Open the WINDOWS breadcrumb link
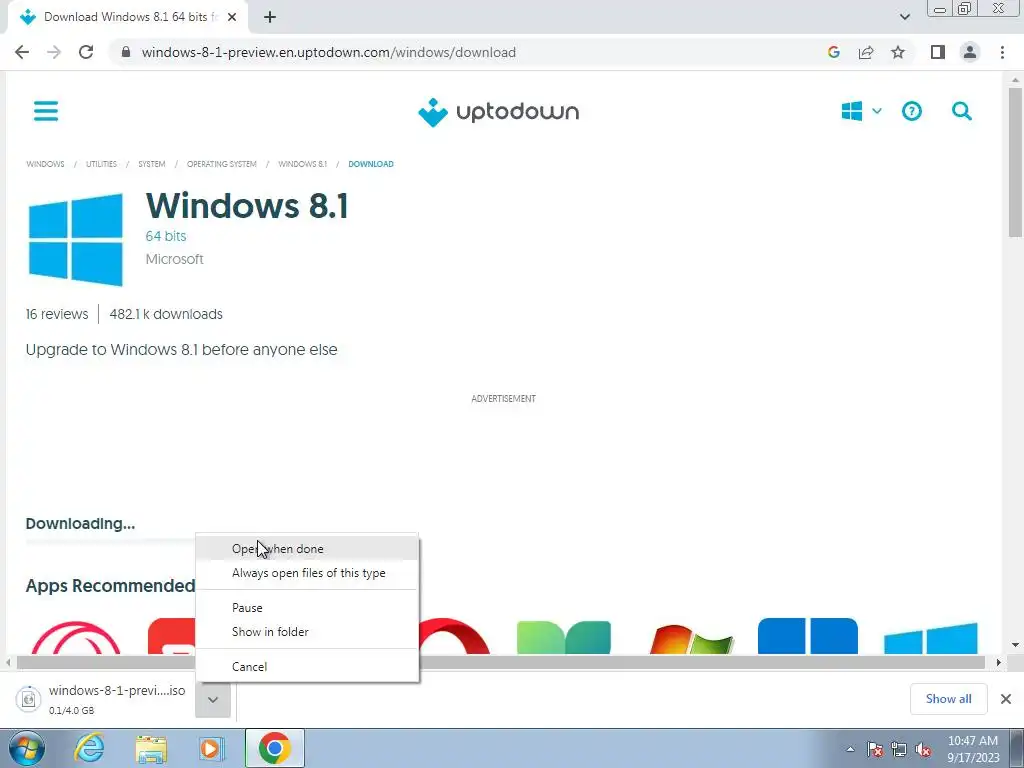 (45, 164)
